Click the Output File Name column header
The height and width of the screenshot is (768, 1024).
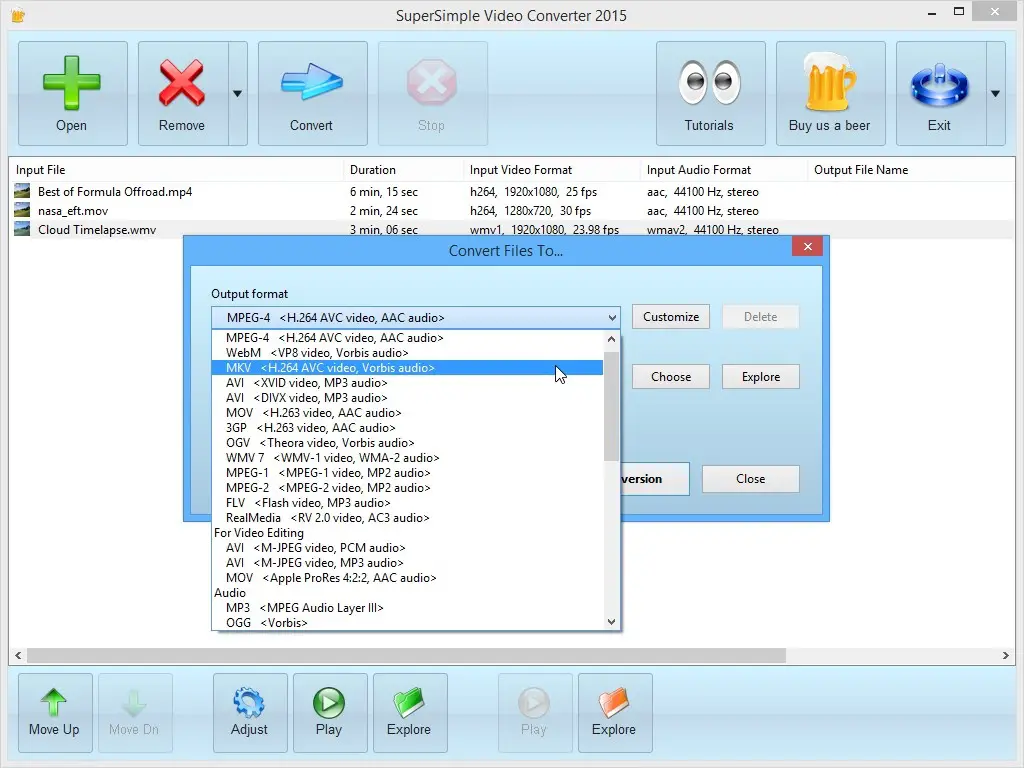911,170
